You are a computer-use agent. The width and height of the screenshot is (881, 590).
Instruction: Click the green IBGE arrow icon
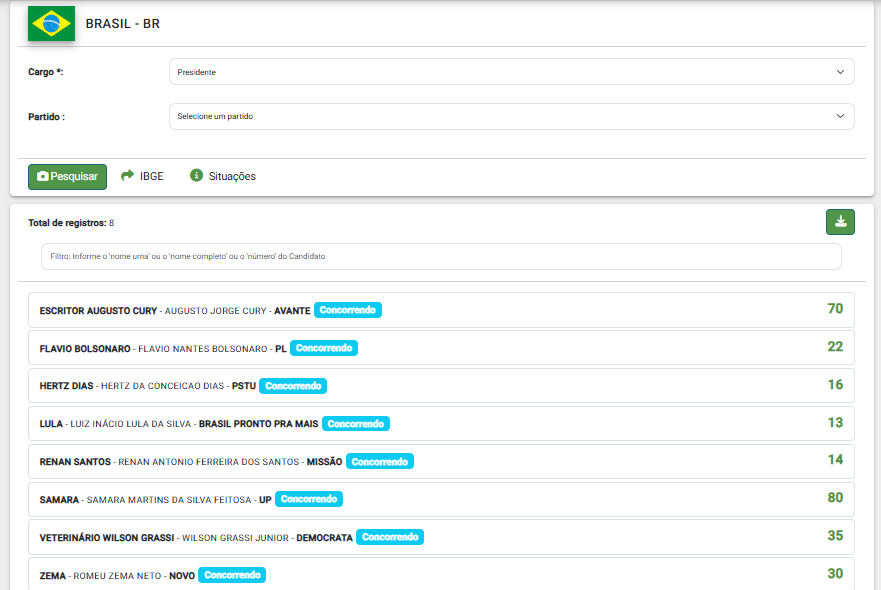[x=128, y=175]
